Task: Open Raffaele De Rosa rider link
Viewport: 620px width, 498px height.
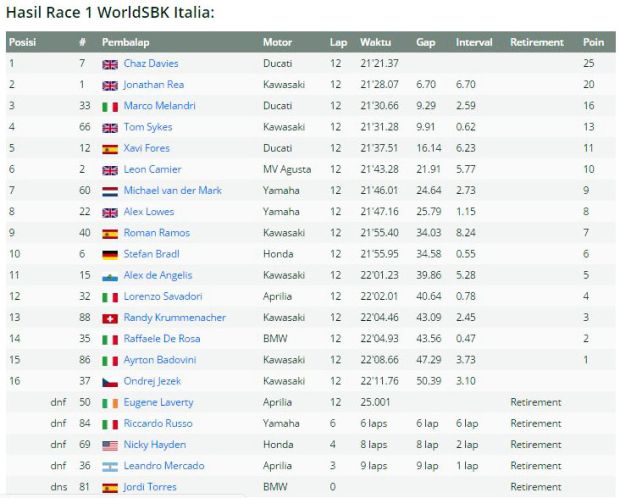Action: [162, 339]
